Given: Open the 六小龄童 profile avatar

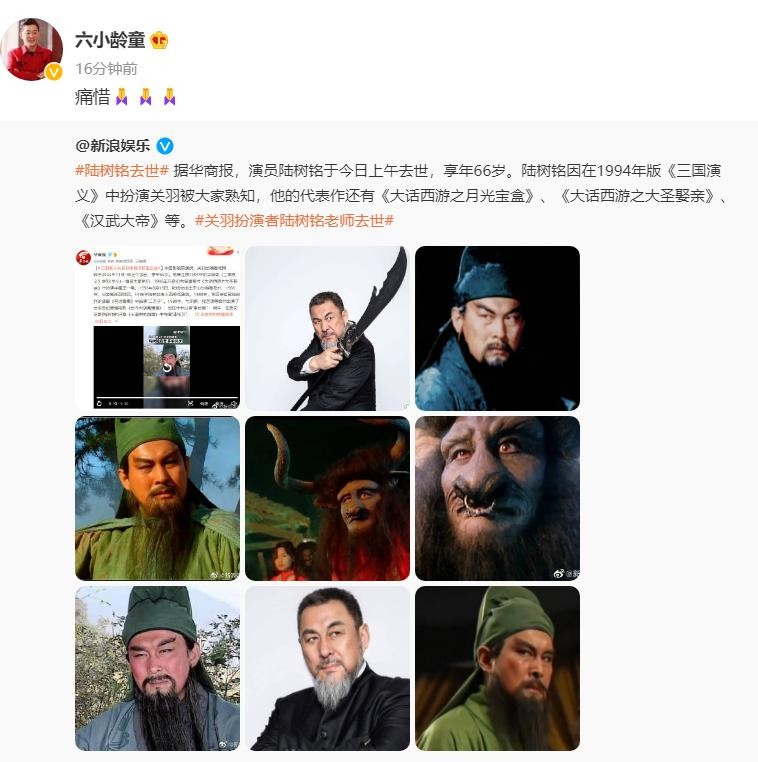Looking at the screenshot, I should 32,49.
